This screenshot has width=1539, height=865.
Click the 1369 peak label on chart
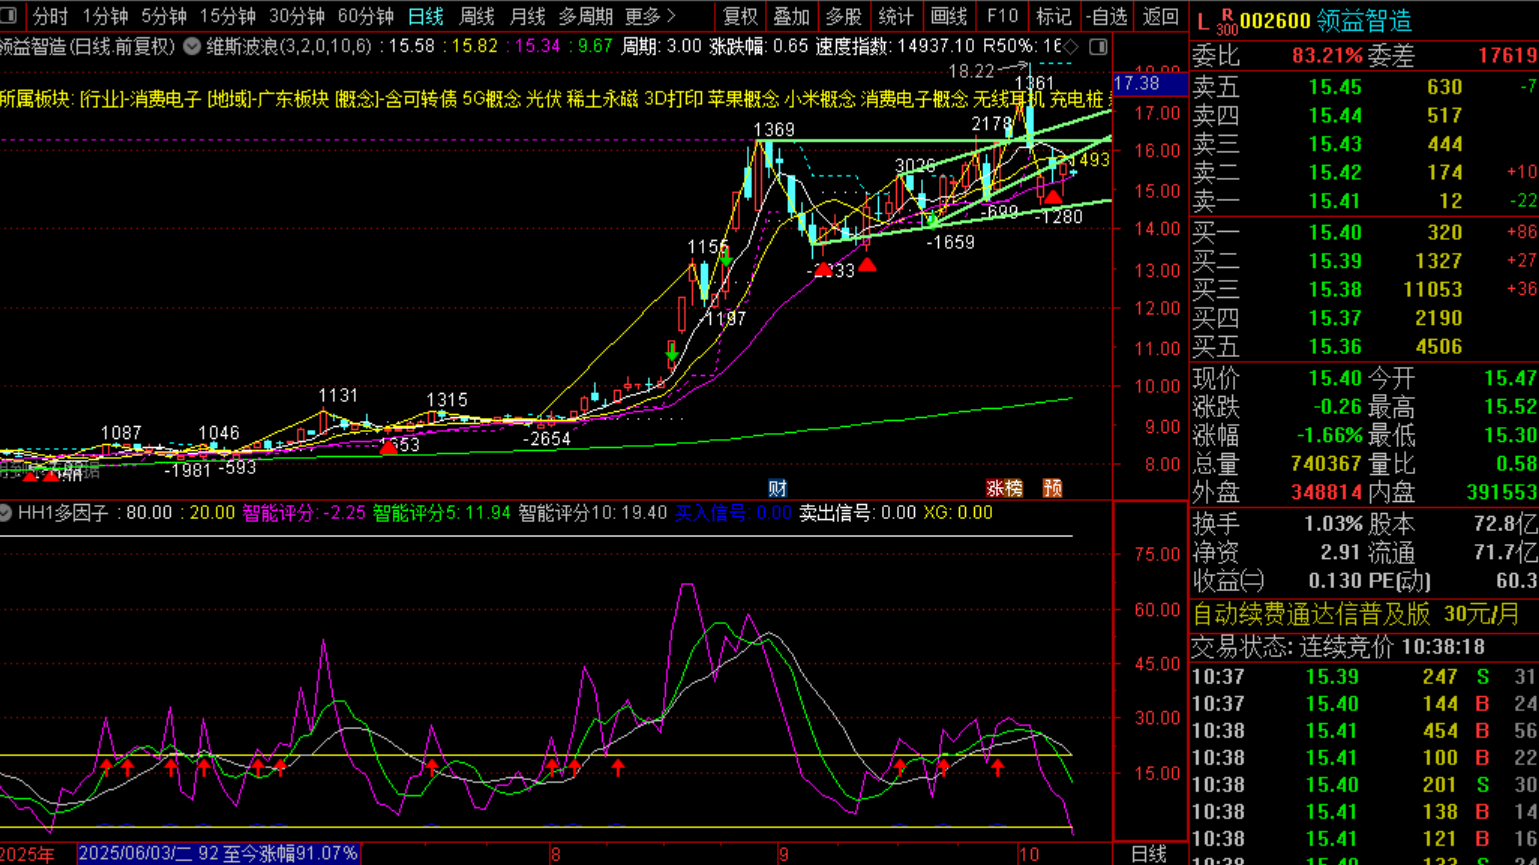click(x=774, y=130)
